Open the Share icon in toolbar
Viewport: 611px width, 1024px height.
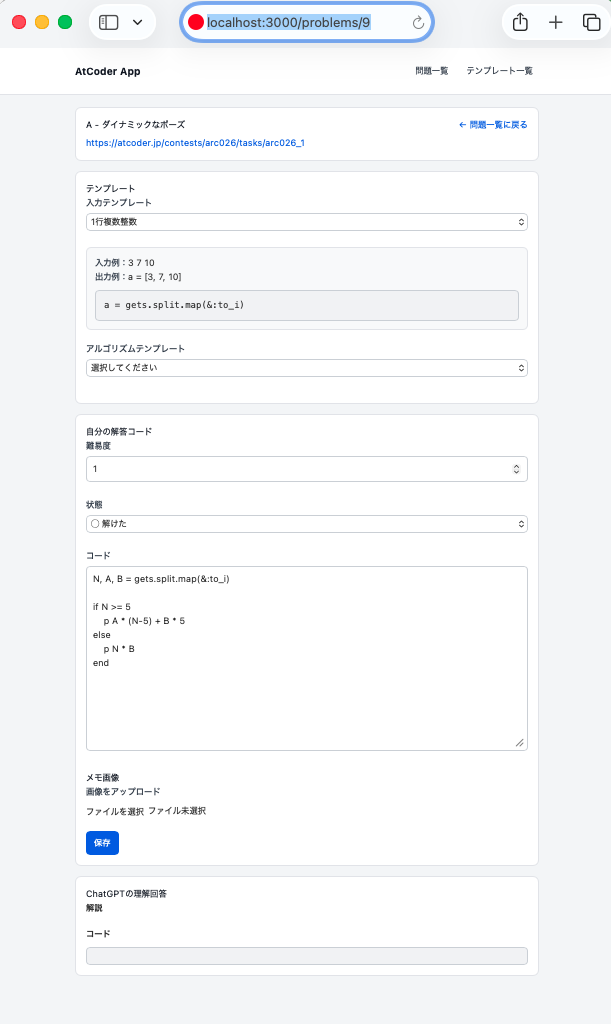(x=520, y=22)
